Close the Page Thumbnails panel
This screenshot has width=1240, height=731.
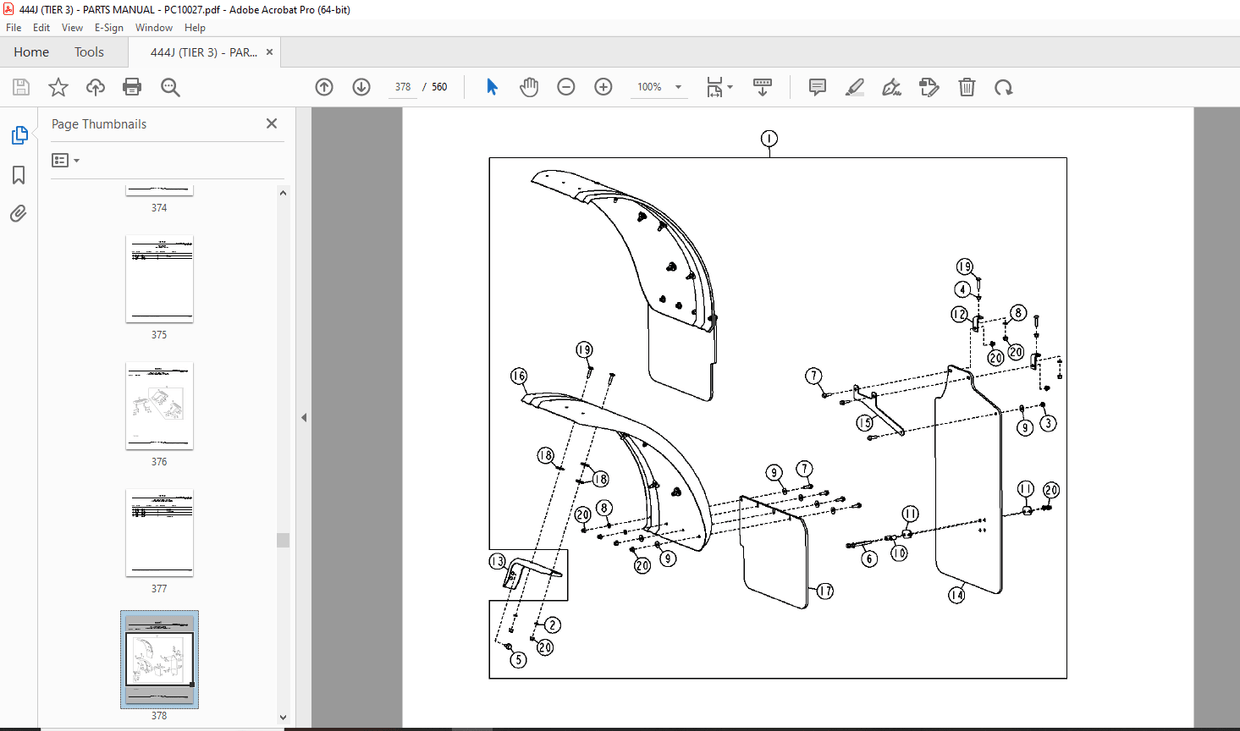[x=271, y=123]
